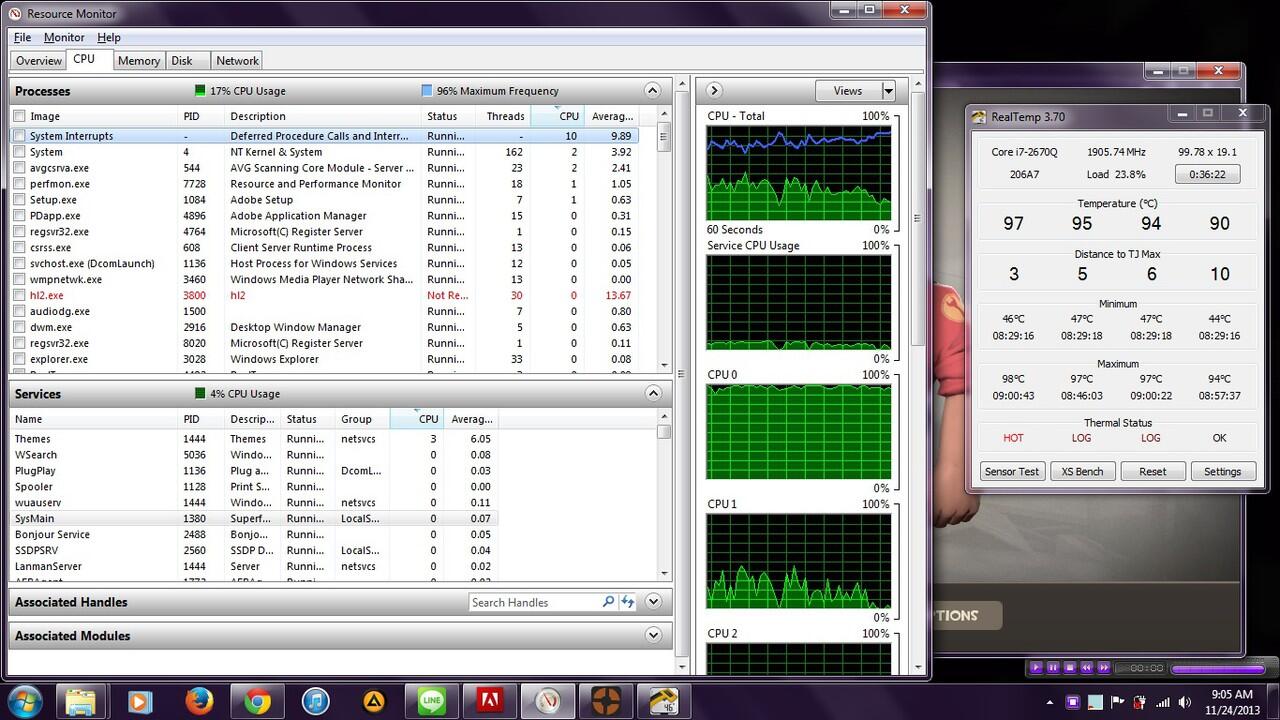The image size is (1280, 720).
Task: Open the AIMP player taskbar icon
Action: tap(374, 702)
